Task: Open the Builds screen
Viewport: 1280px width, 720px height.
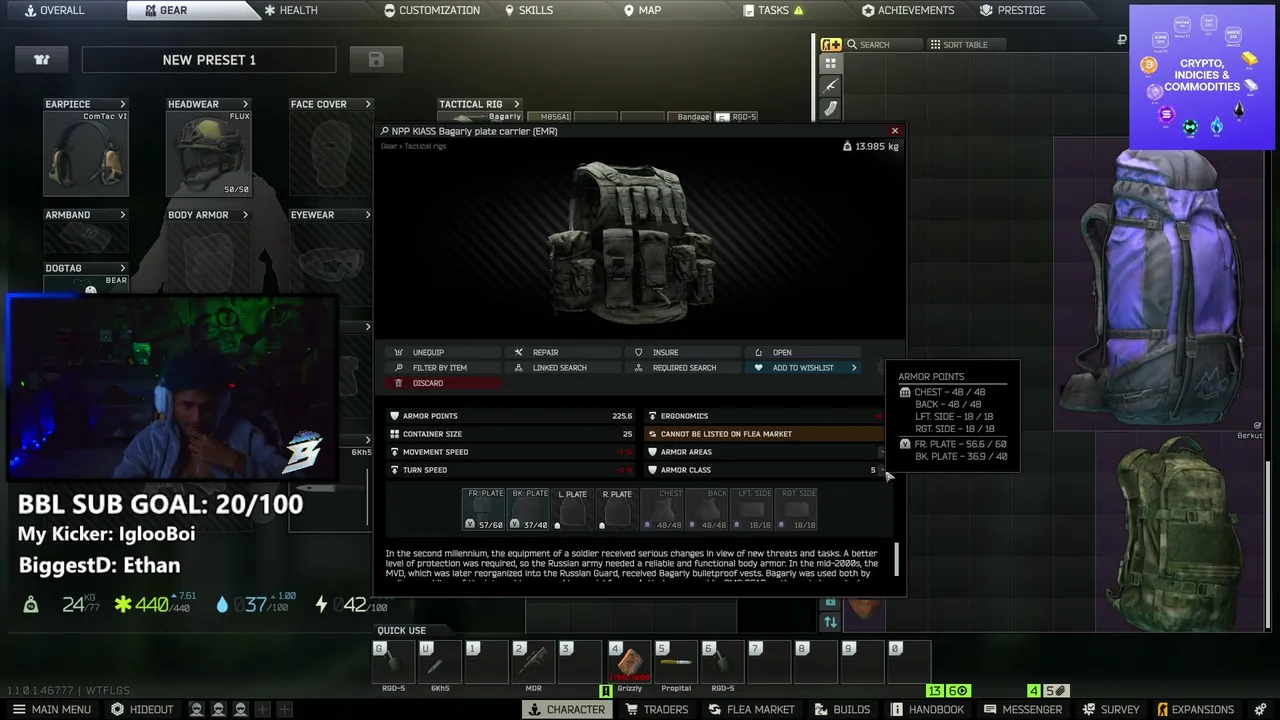Action: pos(843,710)
